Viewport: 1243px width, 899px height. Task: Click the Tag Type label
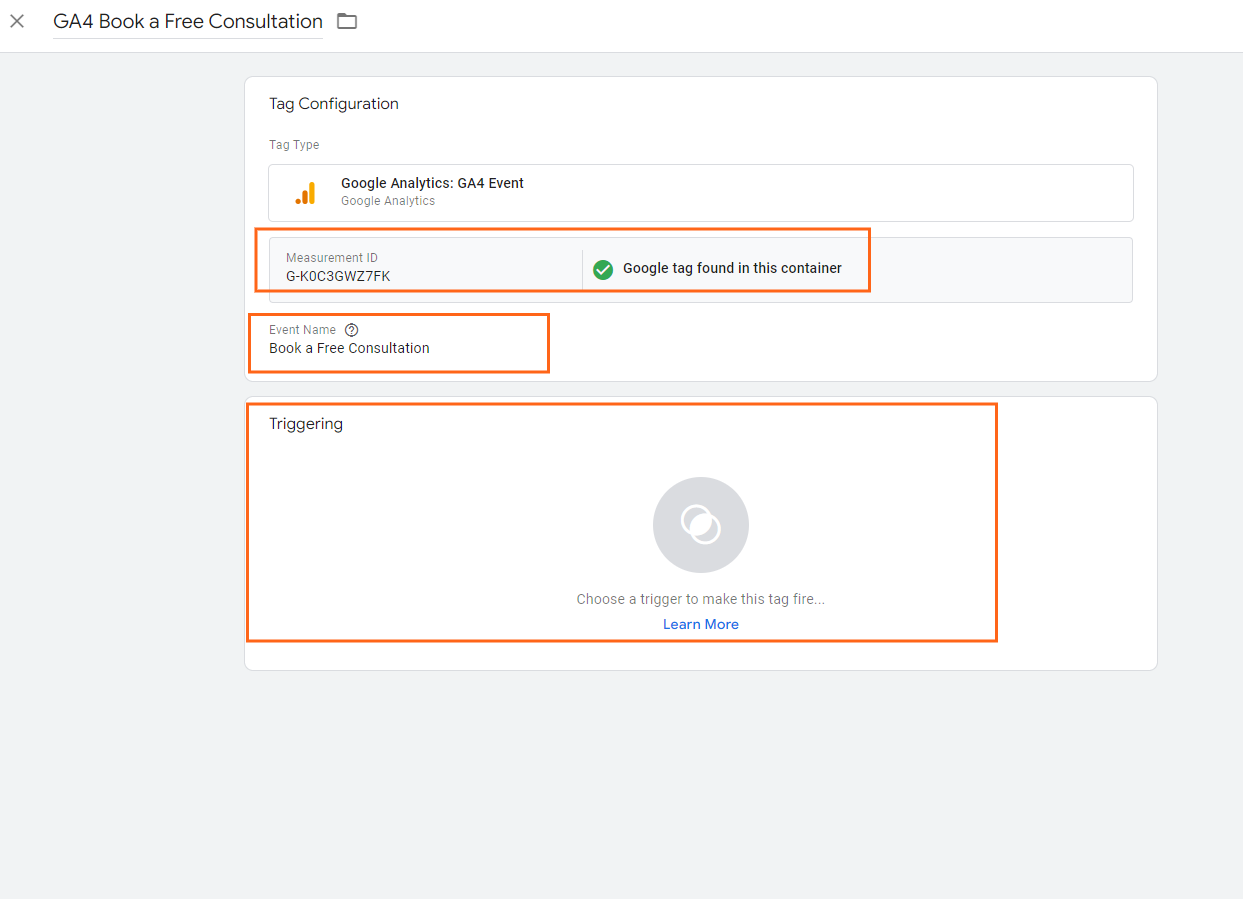(294, 145)
